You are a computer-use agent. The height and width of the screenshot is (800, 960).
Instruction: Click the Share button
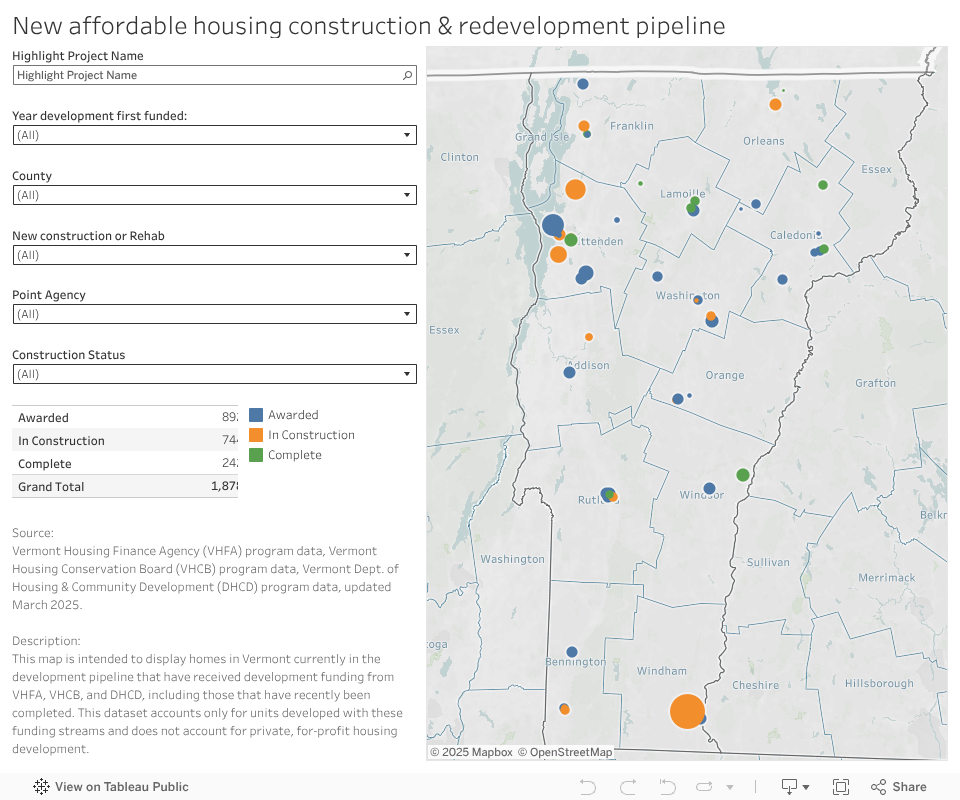point(899,787)
